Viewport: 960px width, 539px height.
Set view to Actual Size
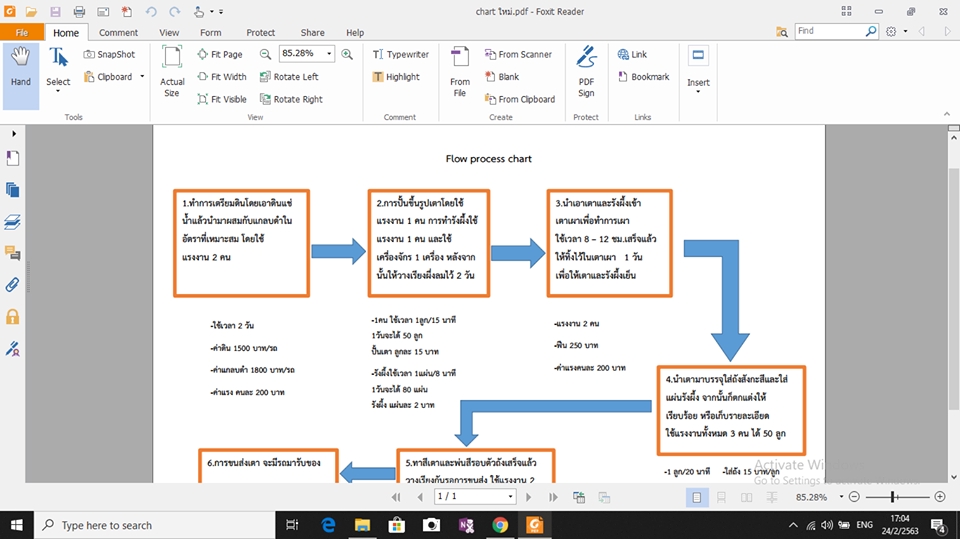tap(172, 71)
